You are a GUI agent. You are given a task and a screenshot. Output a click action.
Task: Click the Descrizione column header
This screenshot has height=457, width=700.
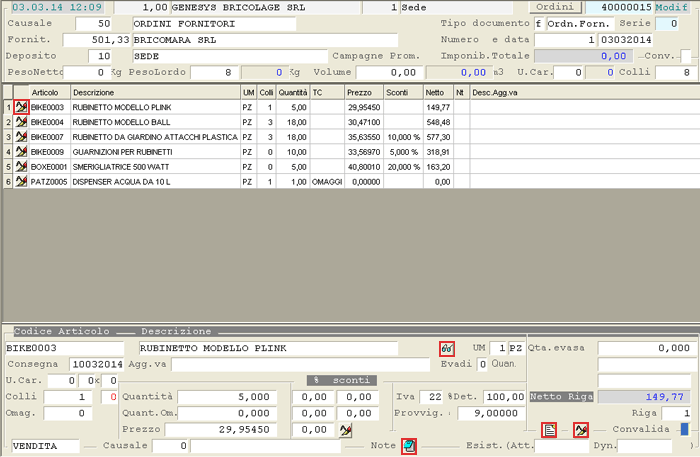[x=155, y=92]
